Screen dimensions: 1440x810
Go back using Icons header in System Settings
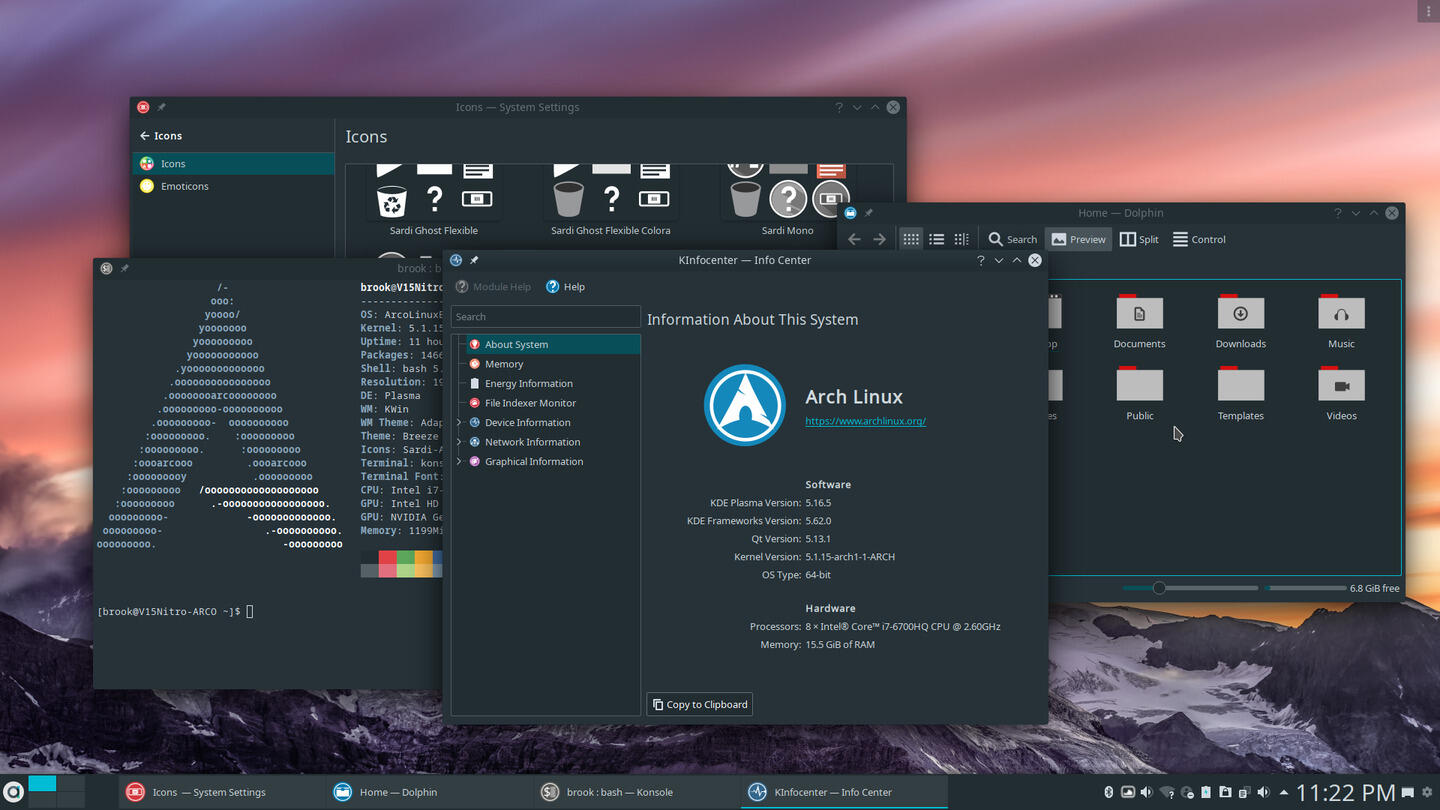click(x=161, y=136)
